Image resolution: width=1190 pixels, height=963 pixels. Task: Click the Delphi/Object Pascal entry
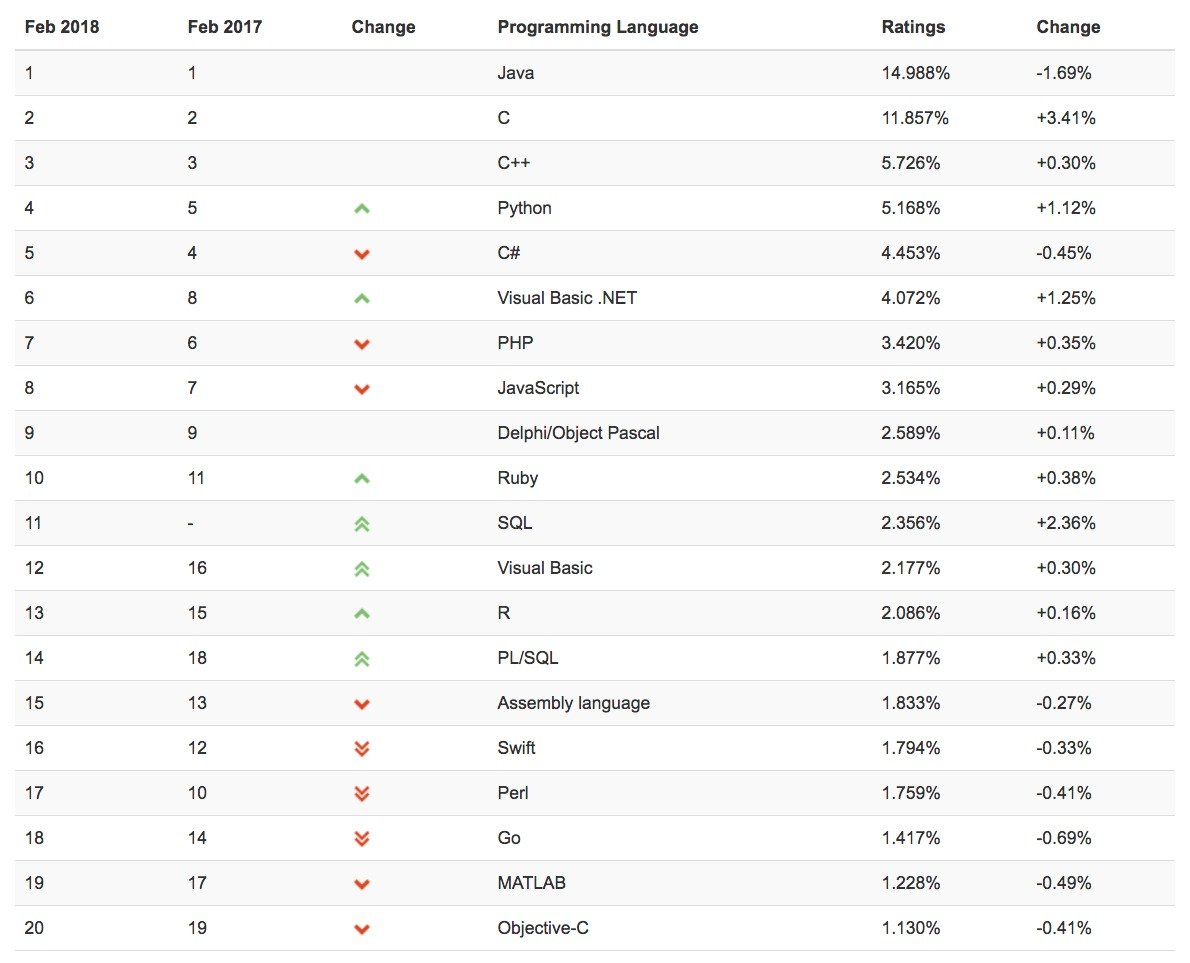point(578,433)
